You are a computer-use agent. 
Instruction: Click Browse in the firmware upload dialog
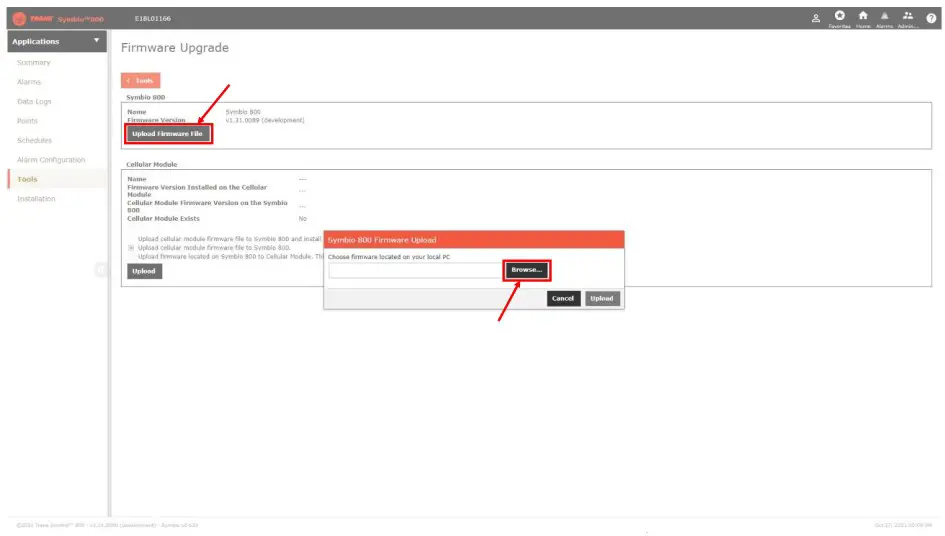(526, 270)
